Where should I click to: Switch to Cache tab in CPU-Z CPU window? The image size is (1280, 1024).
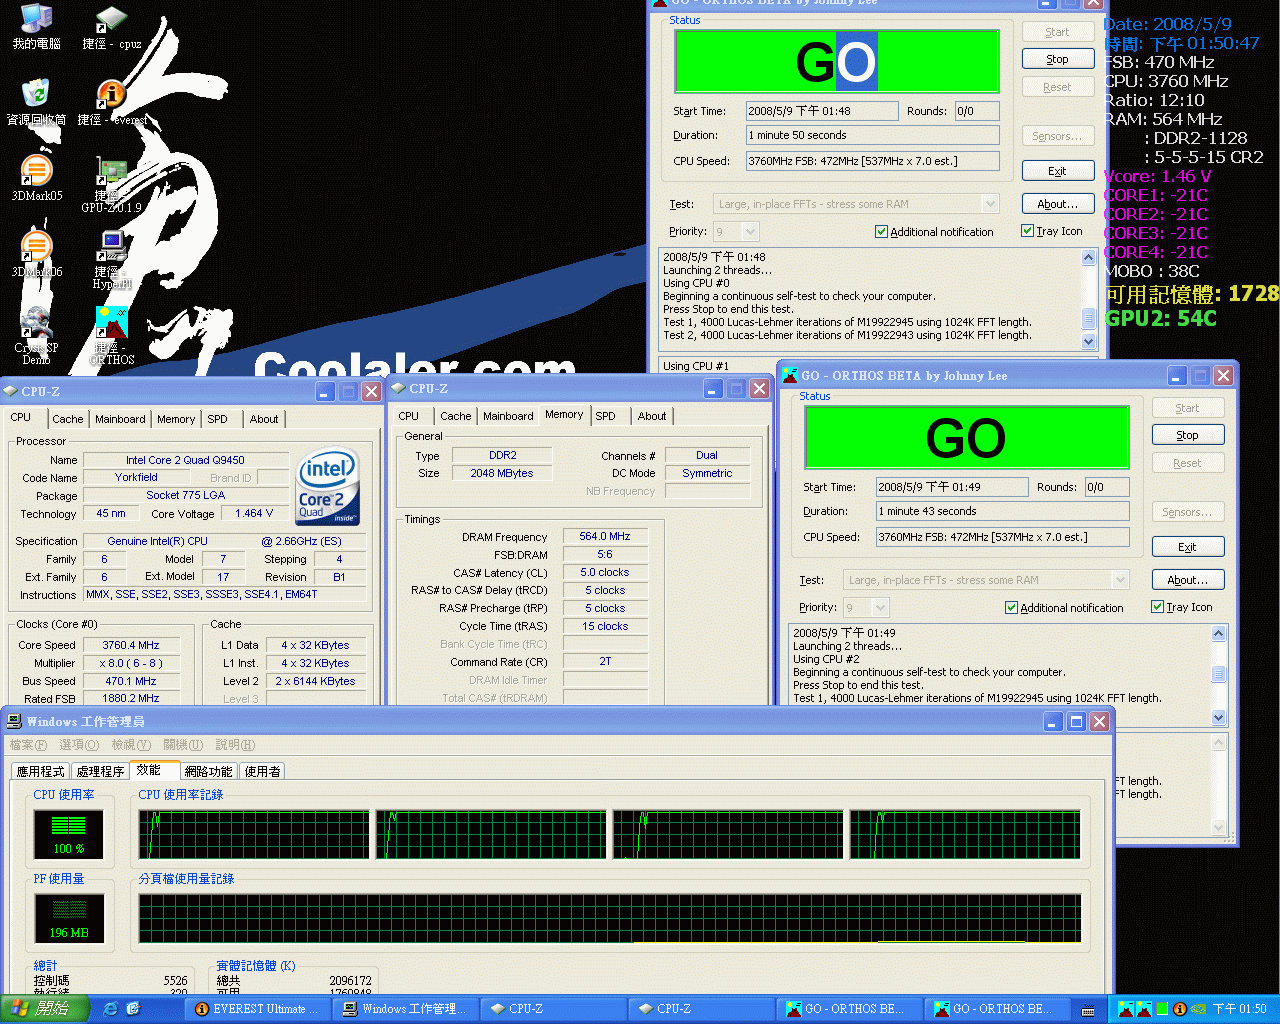[68, 419]
